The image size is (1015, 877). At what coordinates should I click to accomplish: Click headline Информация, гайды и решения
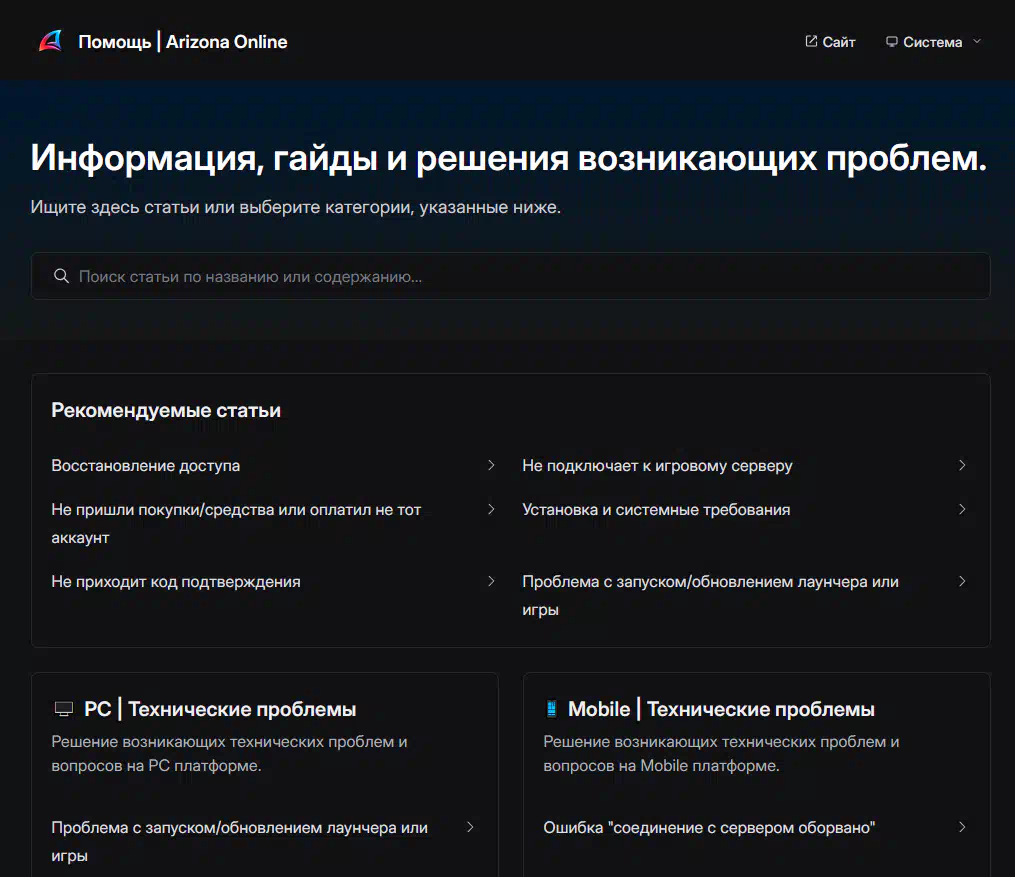[509, 159]
